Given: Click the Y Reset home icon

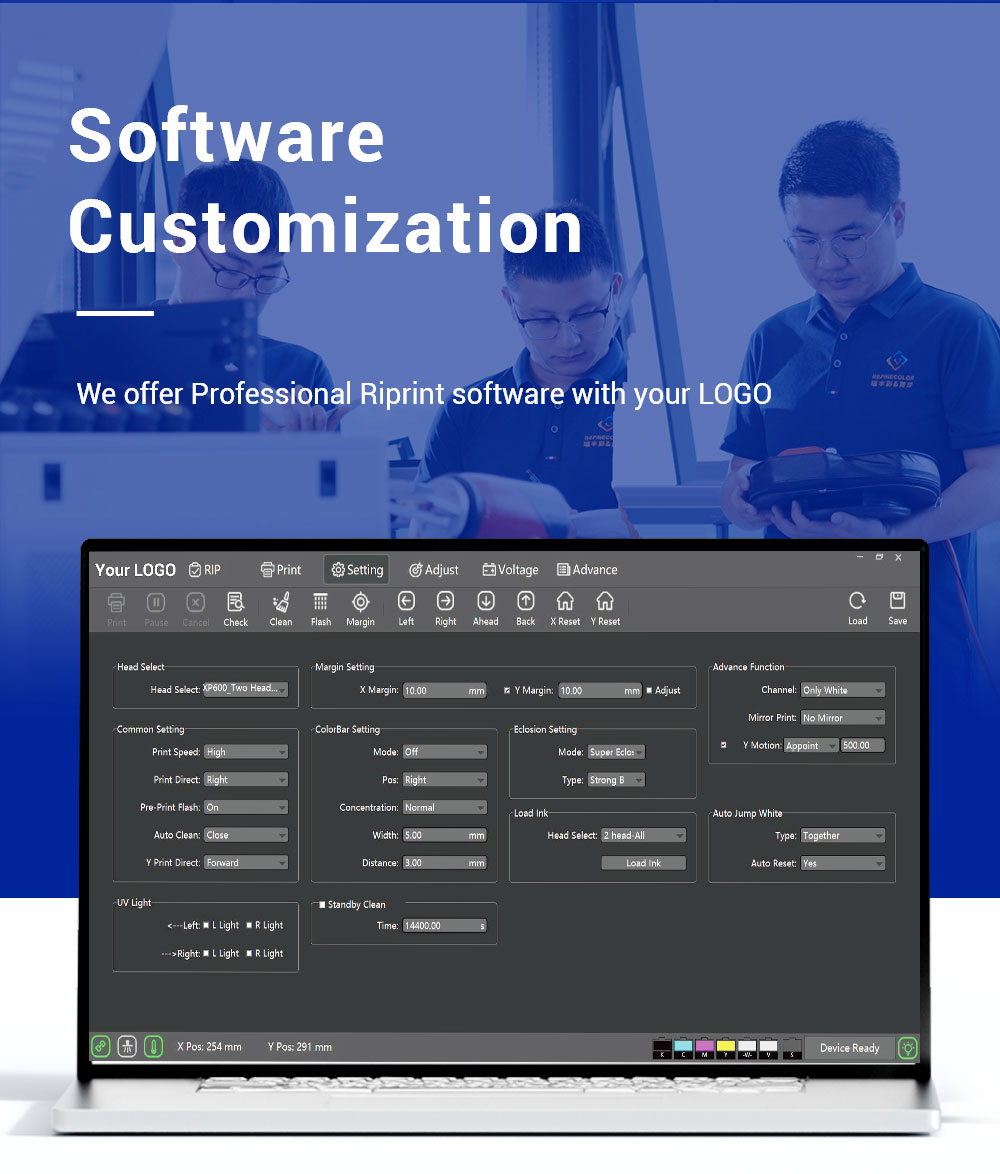Looking at the screenshot, I should click(605, 608).
